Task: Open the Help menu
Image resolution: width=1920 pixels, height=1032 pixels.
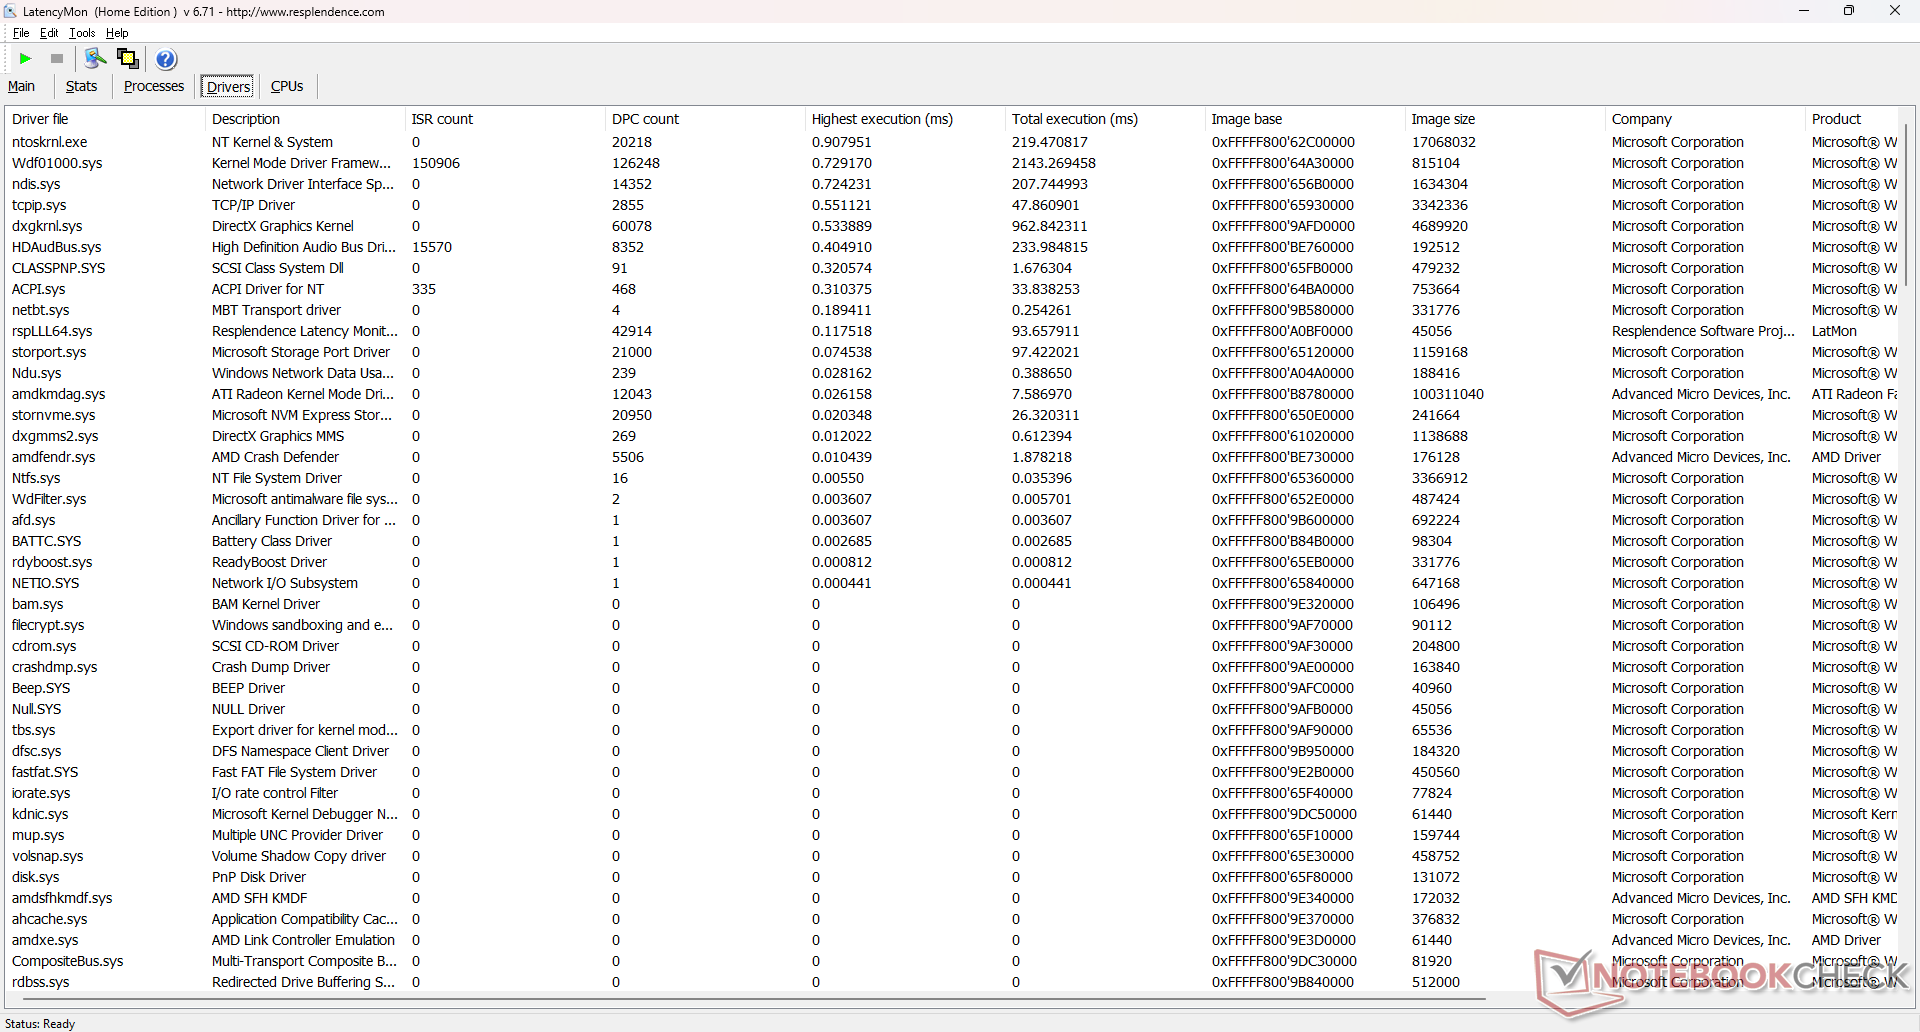Action: [x=117, y=33]
